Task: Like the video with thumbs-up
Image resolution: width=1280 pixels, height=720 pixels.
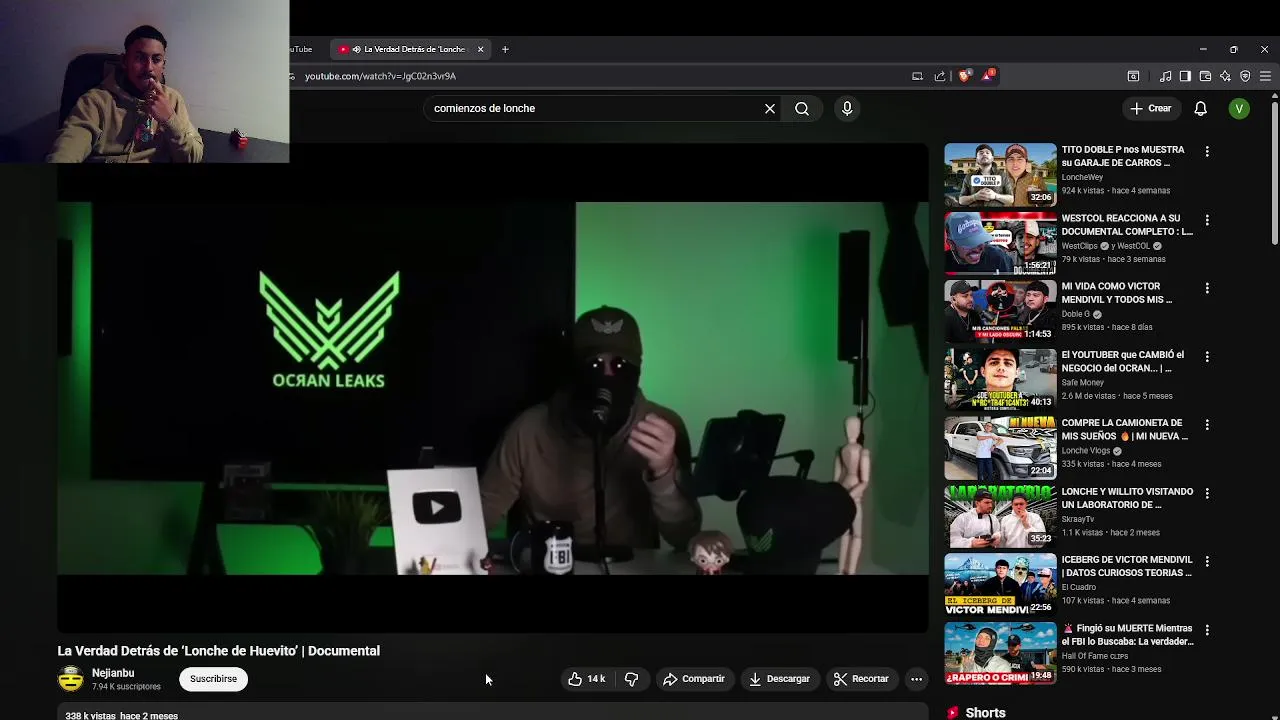Action: pyautogui.click(x=586, y=679)
